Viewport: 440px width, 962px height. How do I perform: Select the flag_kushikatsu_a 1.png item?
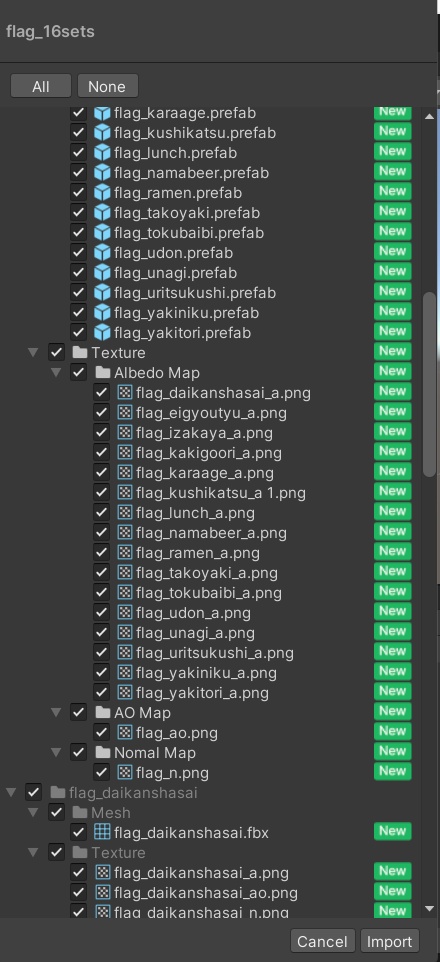pos(220,493)
